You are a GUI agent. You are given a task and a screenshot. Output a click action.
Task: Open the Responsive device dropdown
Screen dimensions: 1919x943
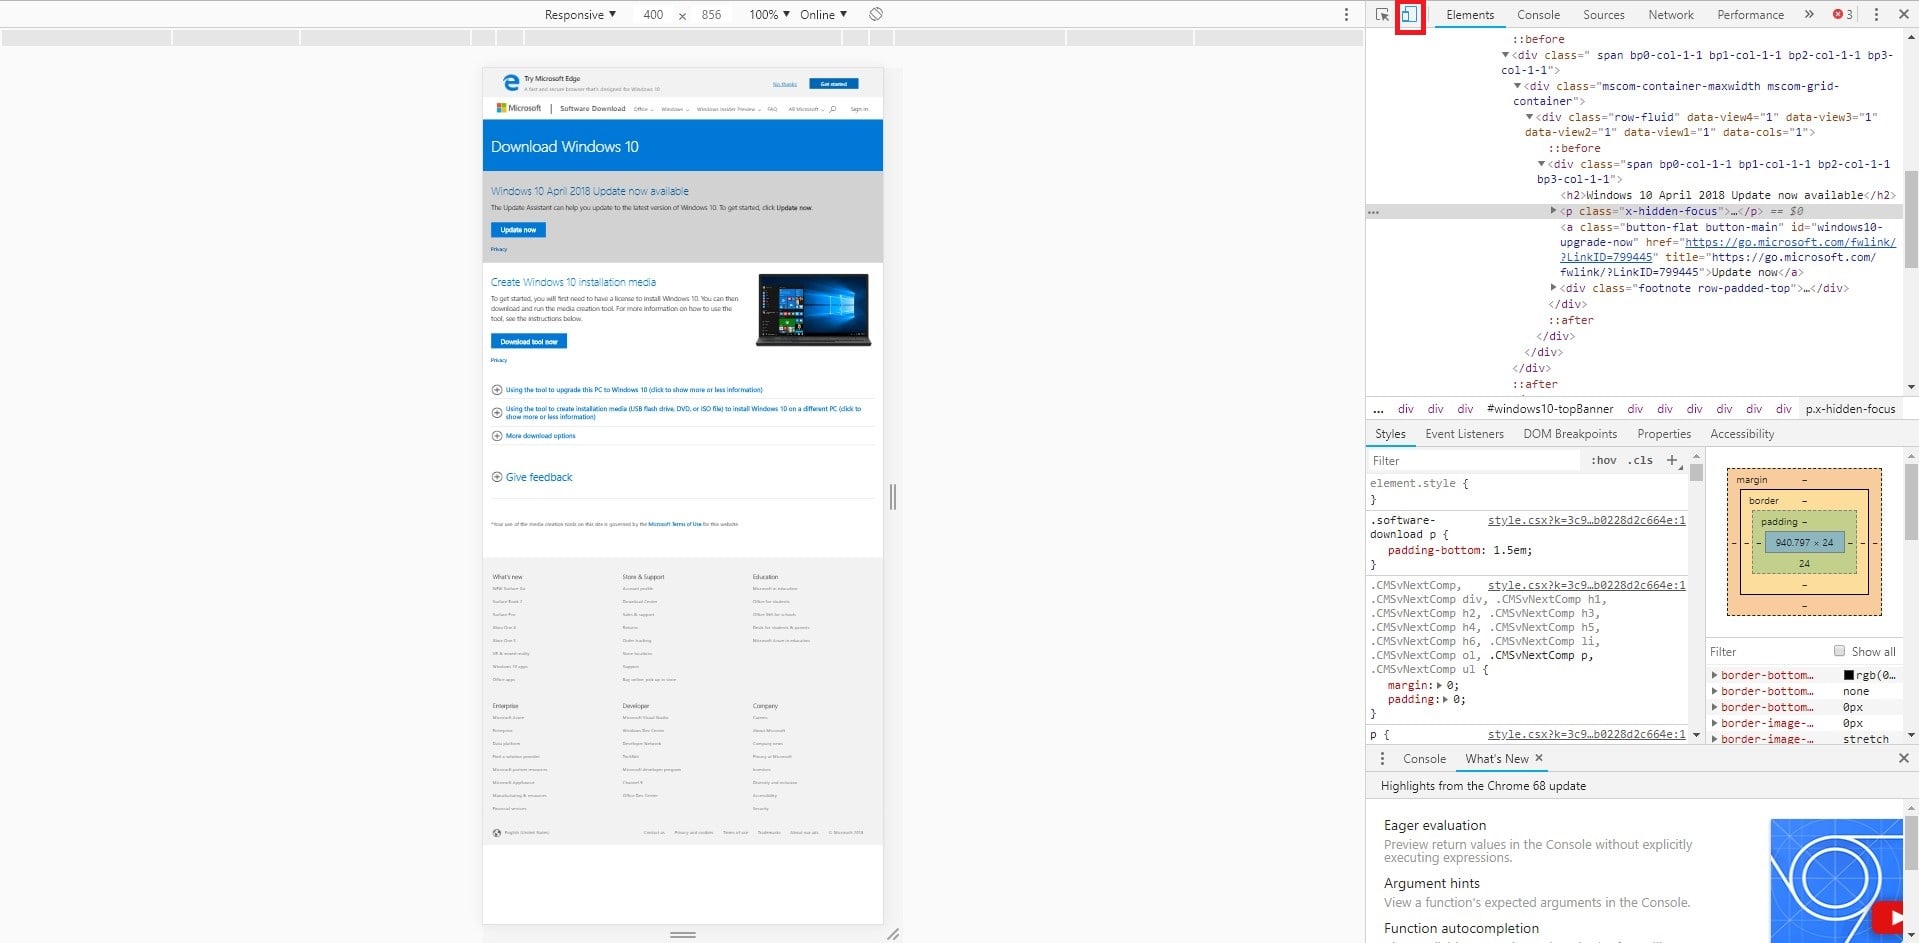[x=580, y=14]
